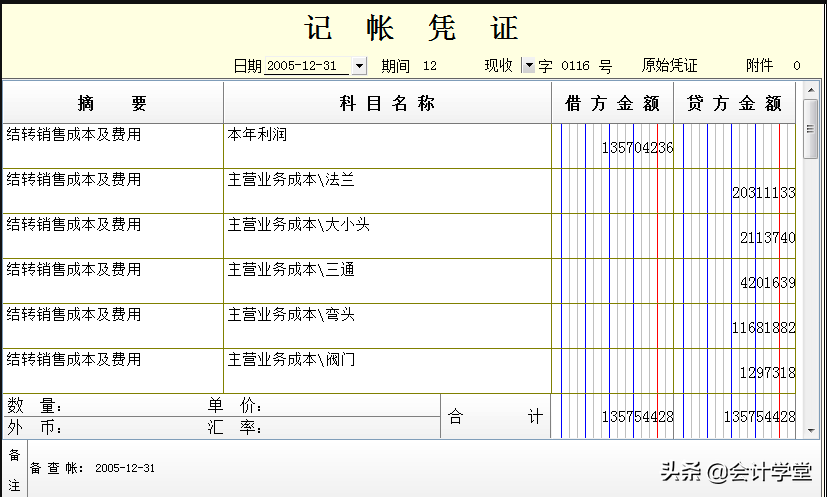
Task: Select the 主营业务成本\弯头 account cell
Action: 387,326
